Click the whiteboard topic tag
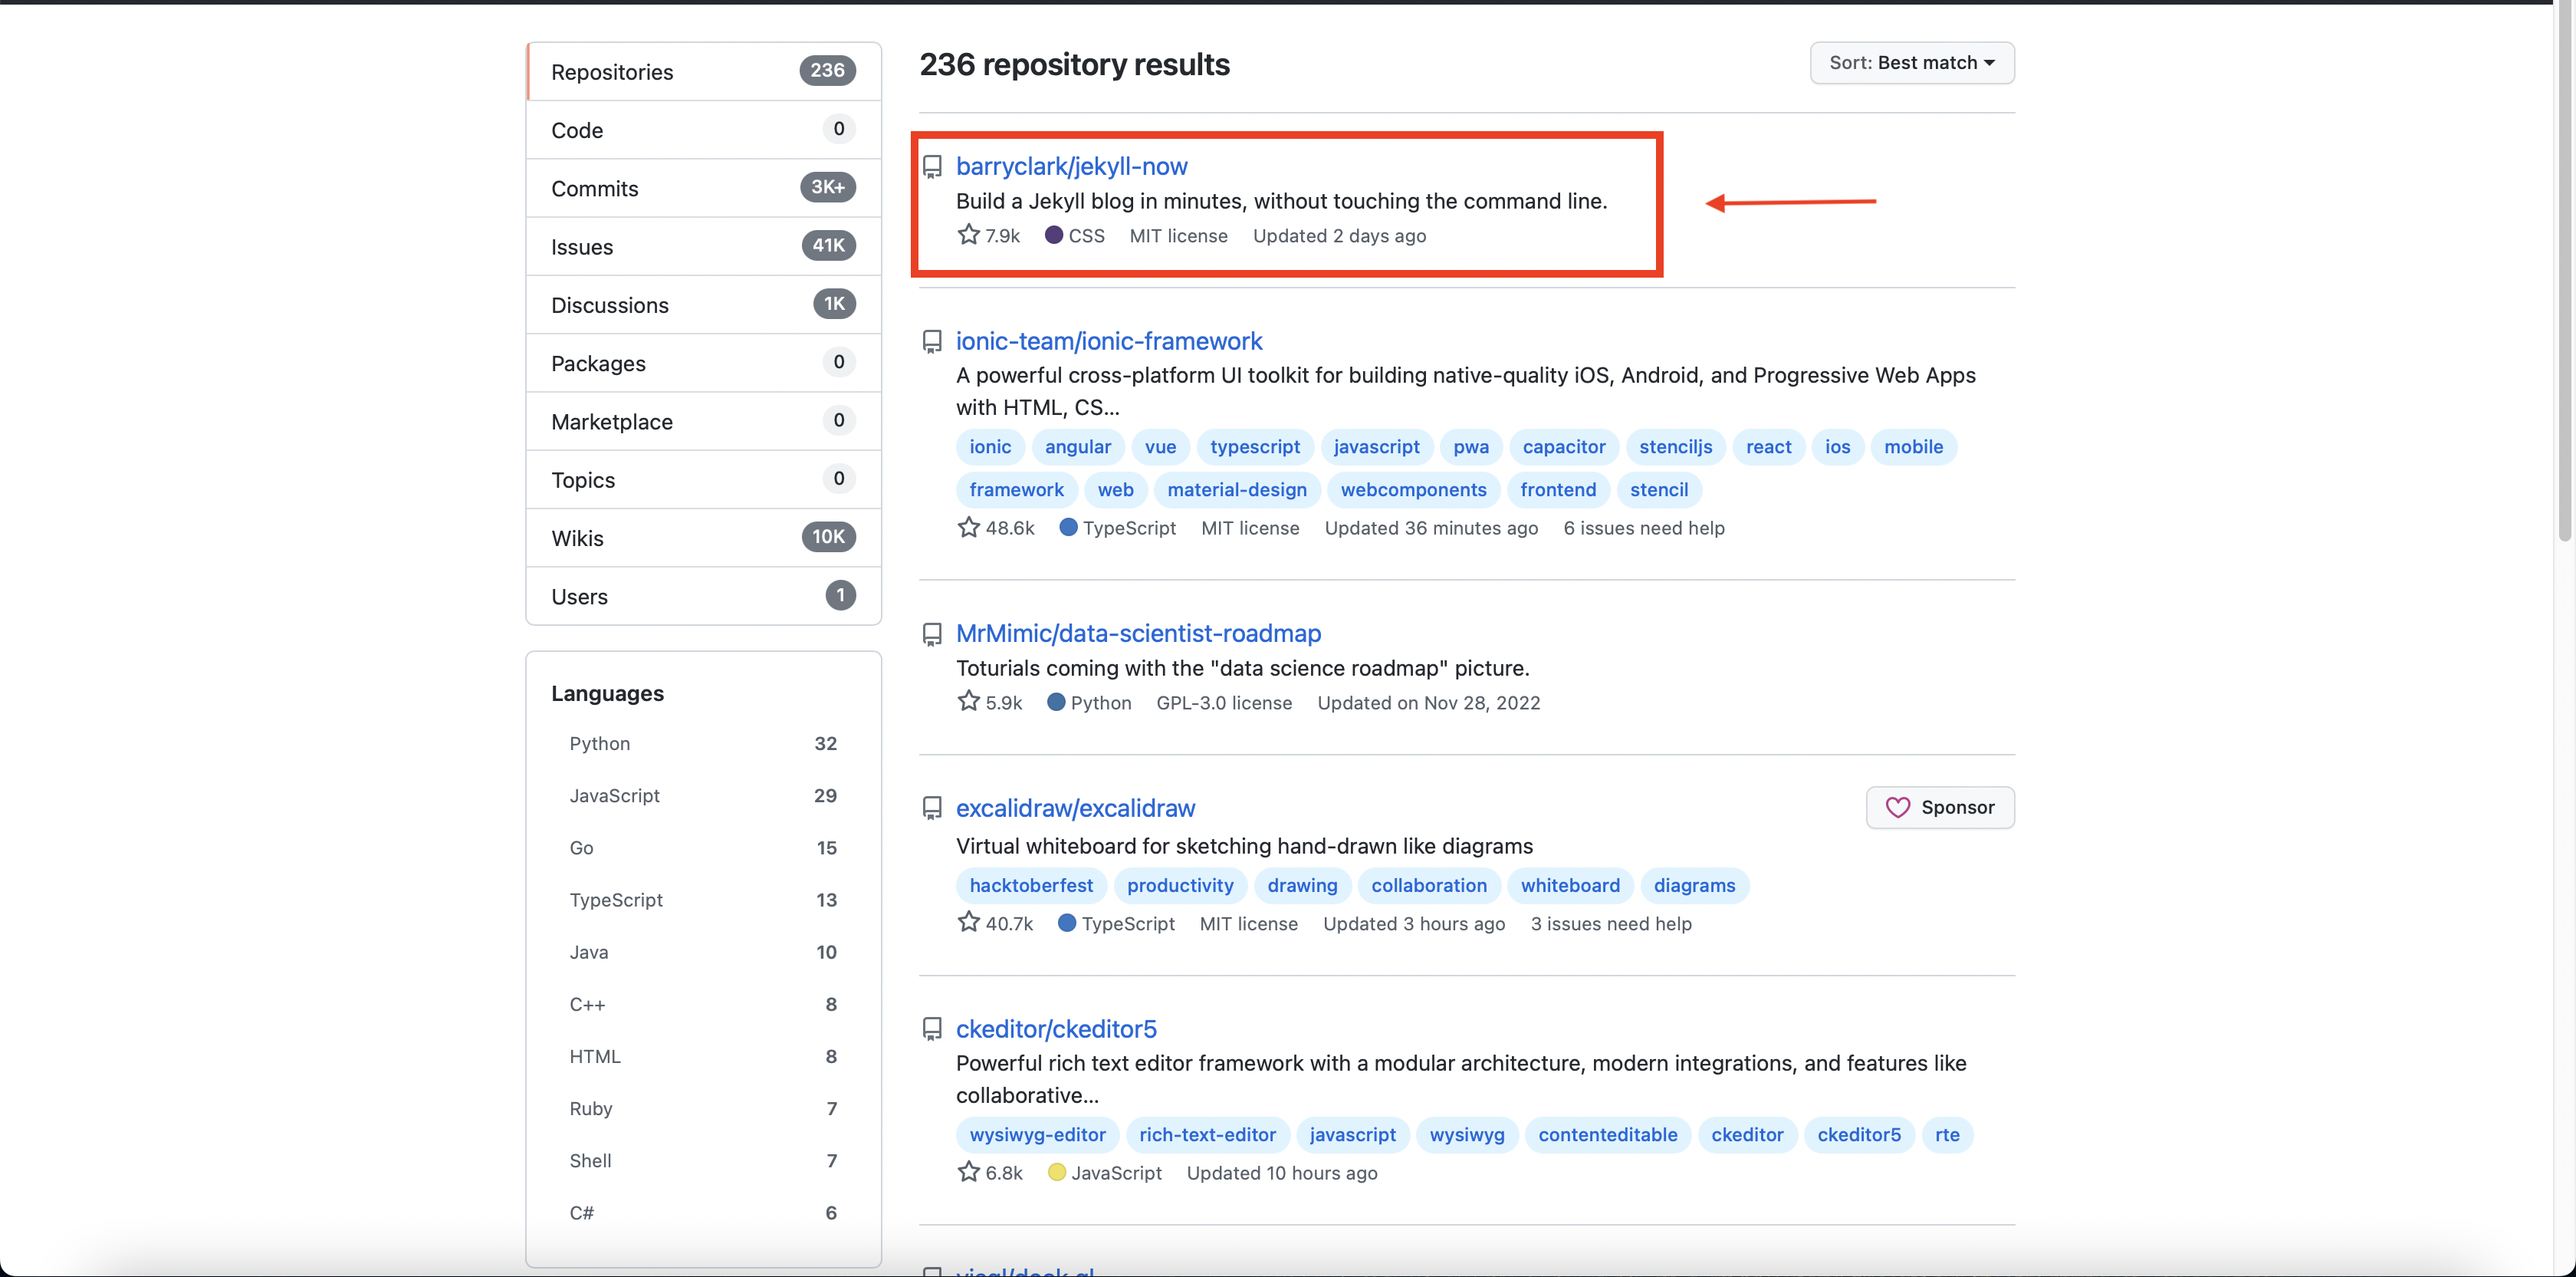 tap(1570, 885)
